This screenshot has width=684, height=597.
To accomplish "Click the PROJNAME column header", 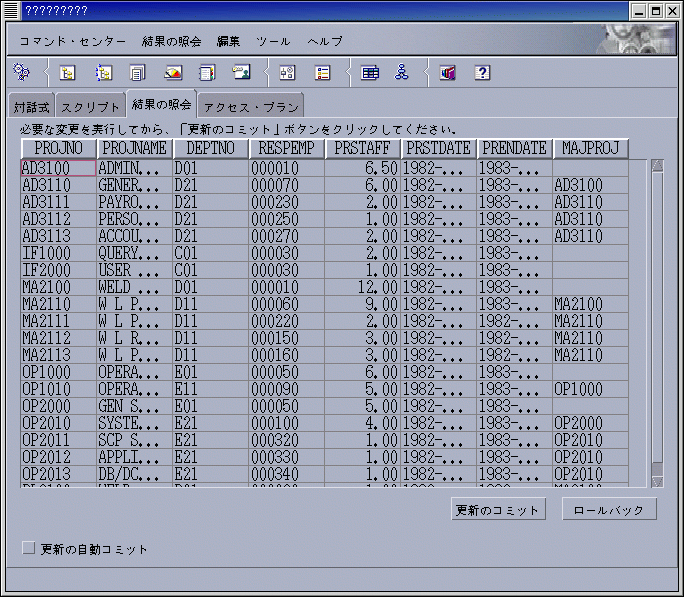I will [134, 148].
